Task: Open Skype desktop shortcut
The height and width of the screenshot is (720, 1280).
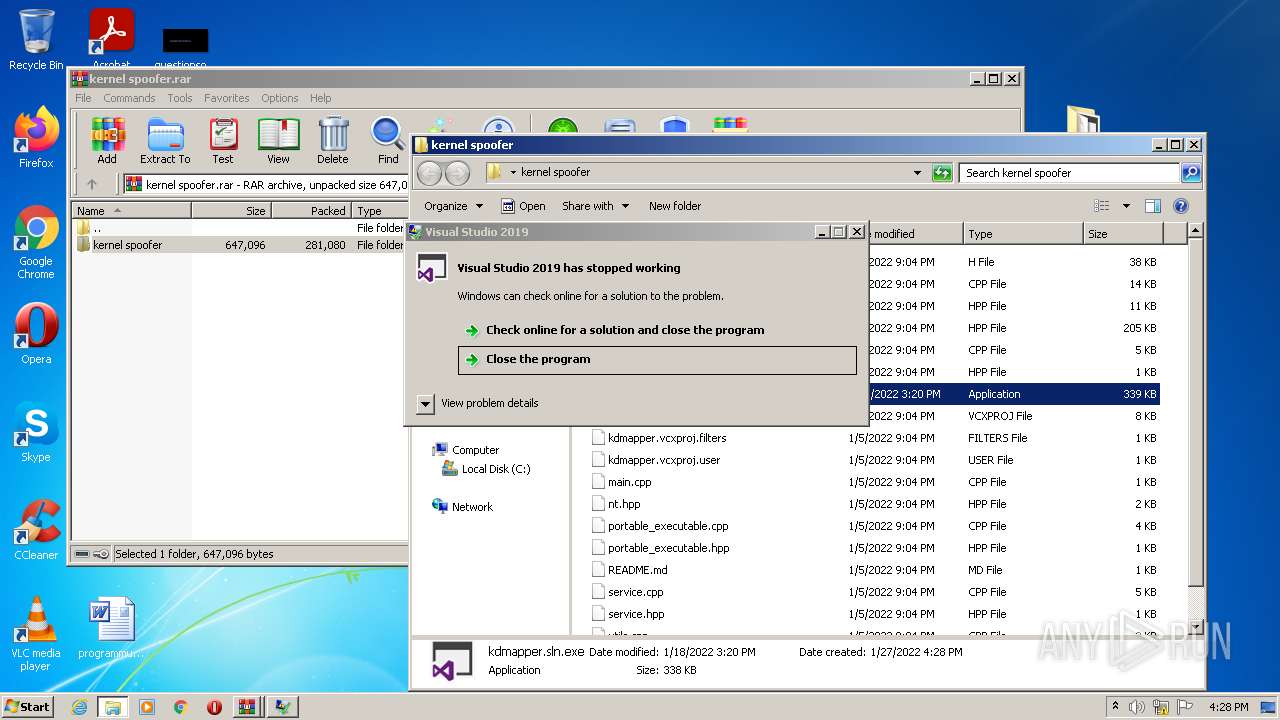Action: [x=36, y=432]
